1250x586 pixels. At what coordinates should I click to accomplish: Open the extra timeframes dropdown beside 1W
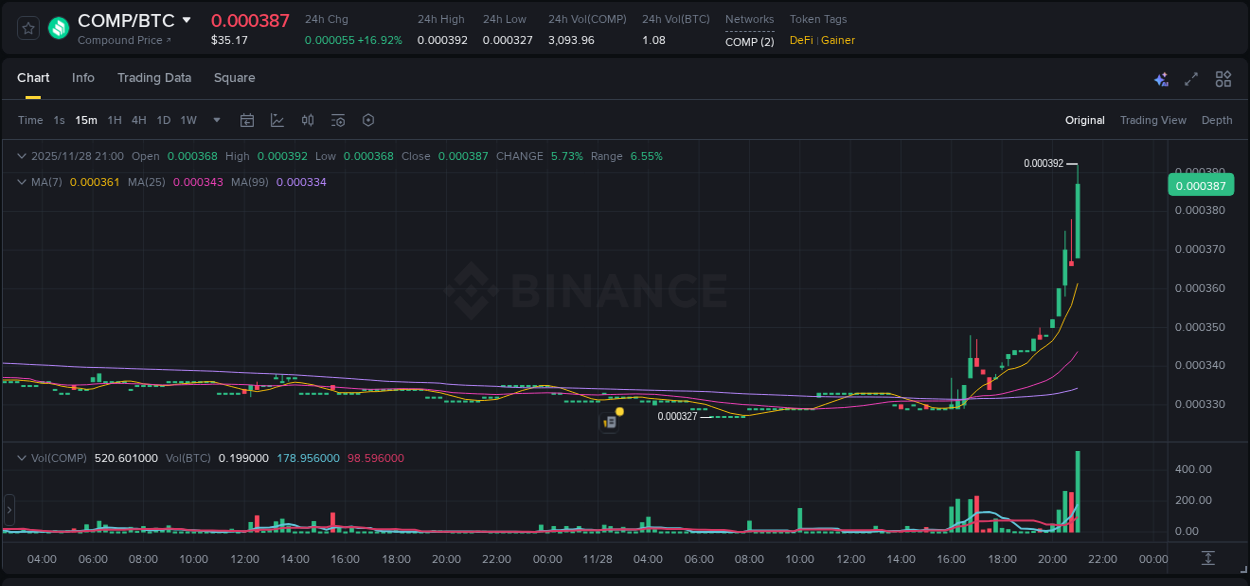click(x=215, y=120)
